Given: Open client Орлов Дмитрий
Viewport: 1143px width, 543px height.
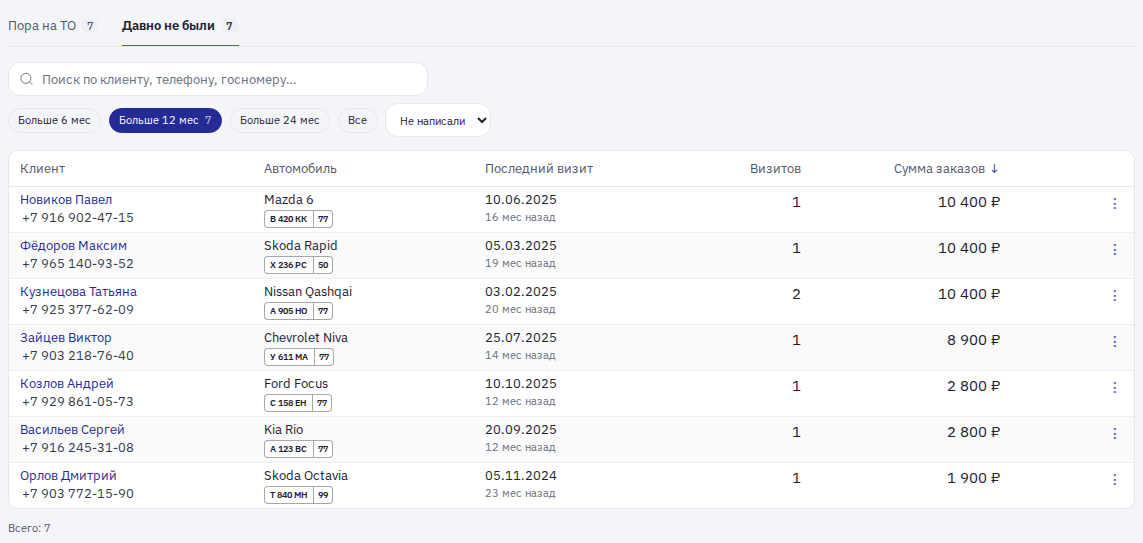Looking at the screenshot, I should [69, 475].
